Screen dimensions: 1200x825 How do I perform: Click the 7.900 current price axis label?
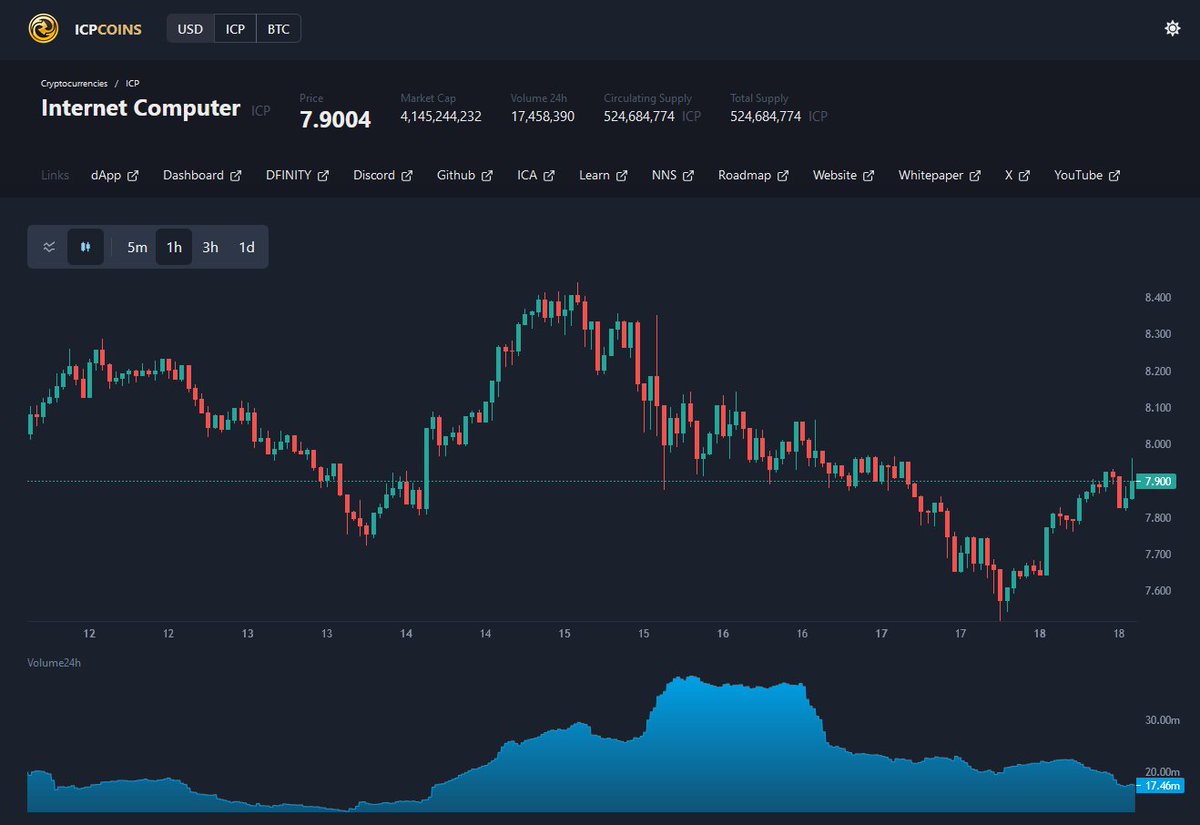click(x=1158, y=481)
